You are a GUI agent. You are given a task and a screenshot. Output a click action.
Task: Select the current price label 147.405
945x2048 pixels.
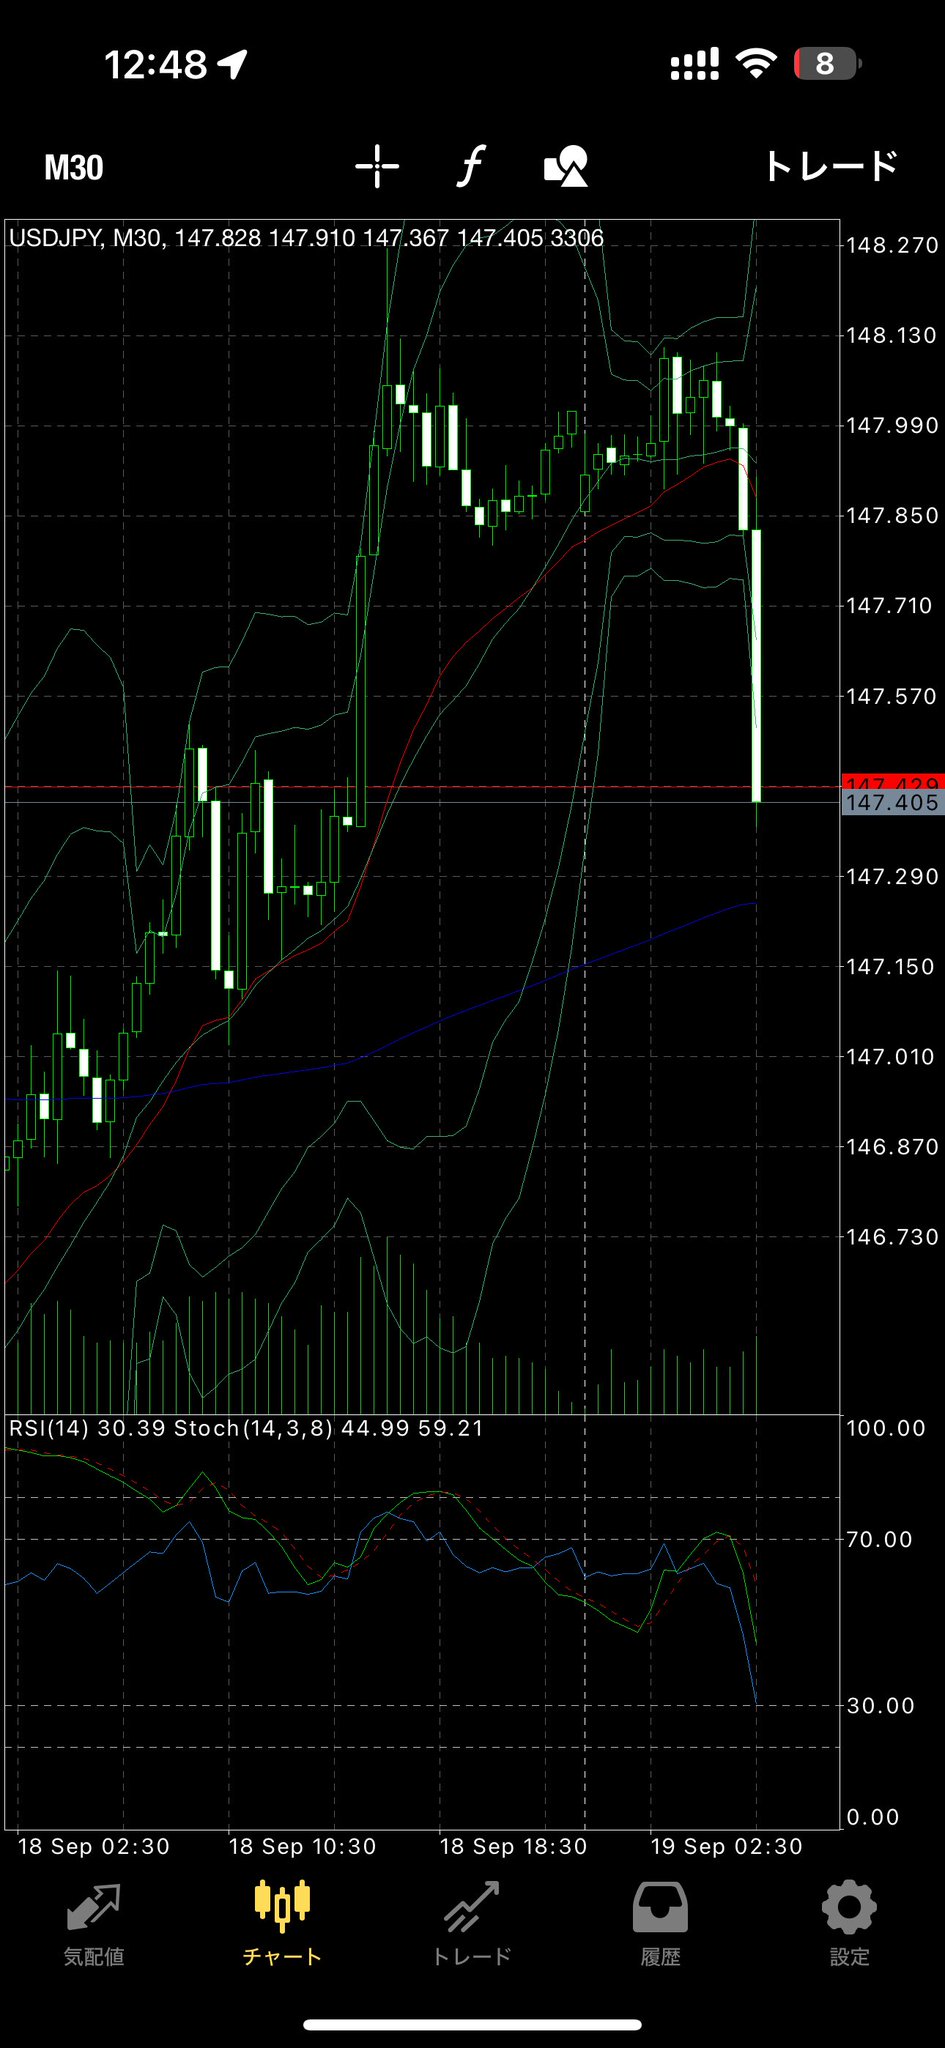[893, 803]
